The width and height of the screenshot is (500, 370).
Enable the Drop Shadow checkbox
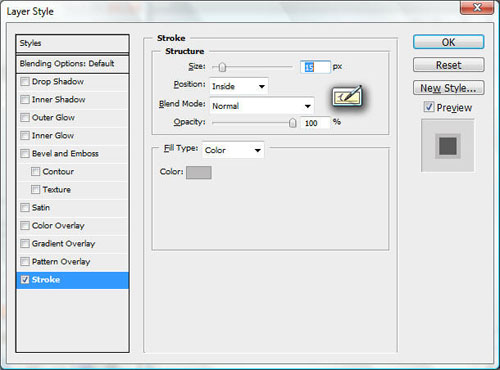(x=25, y=82)
